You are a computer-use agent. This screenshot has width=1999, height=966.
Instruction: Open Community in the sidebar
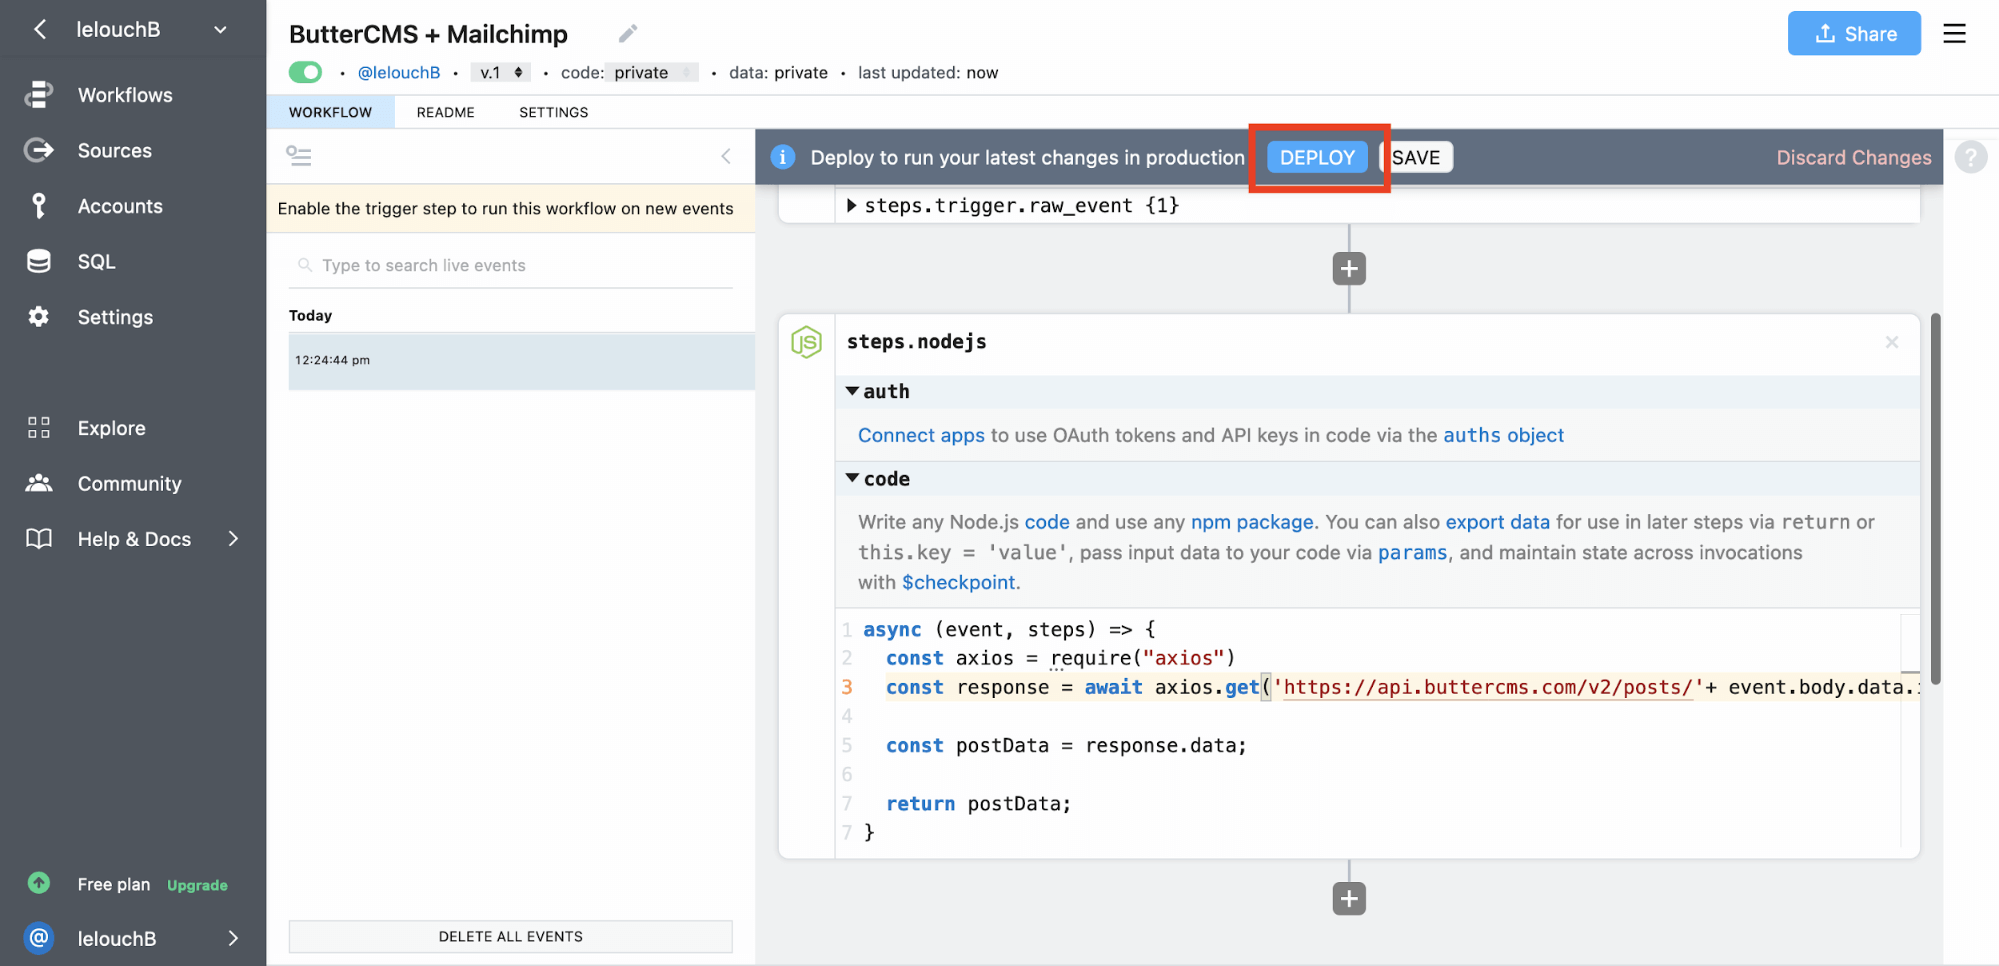pos(129,484)
